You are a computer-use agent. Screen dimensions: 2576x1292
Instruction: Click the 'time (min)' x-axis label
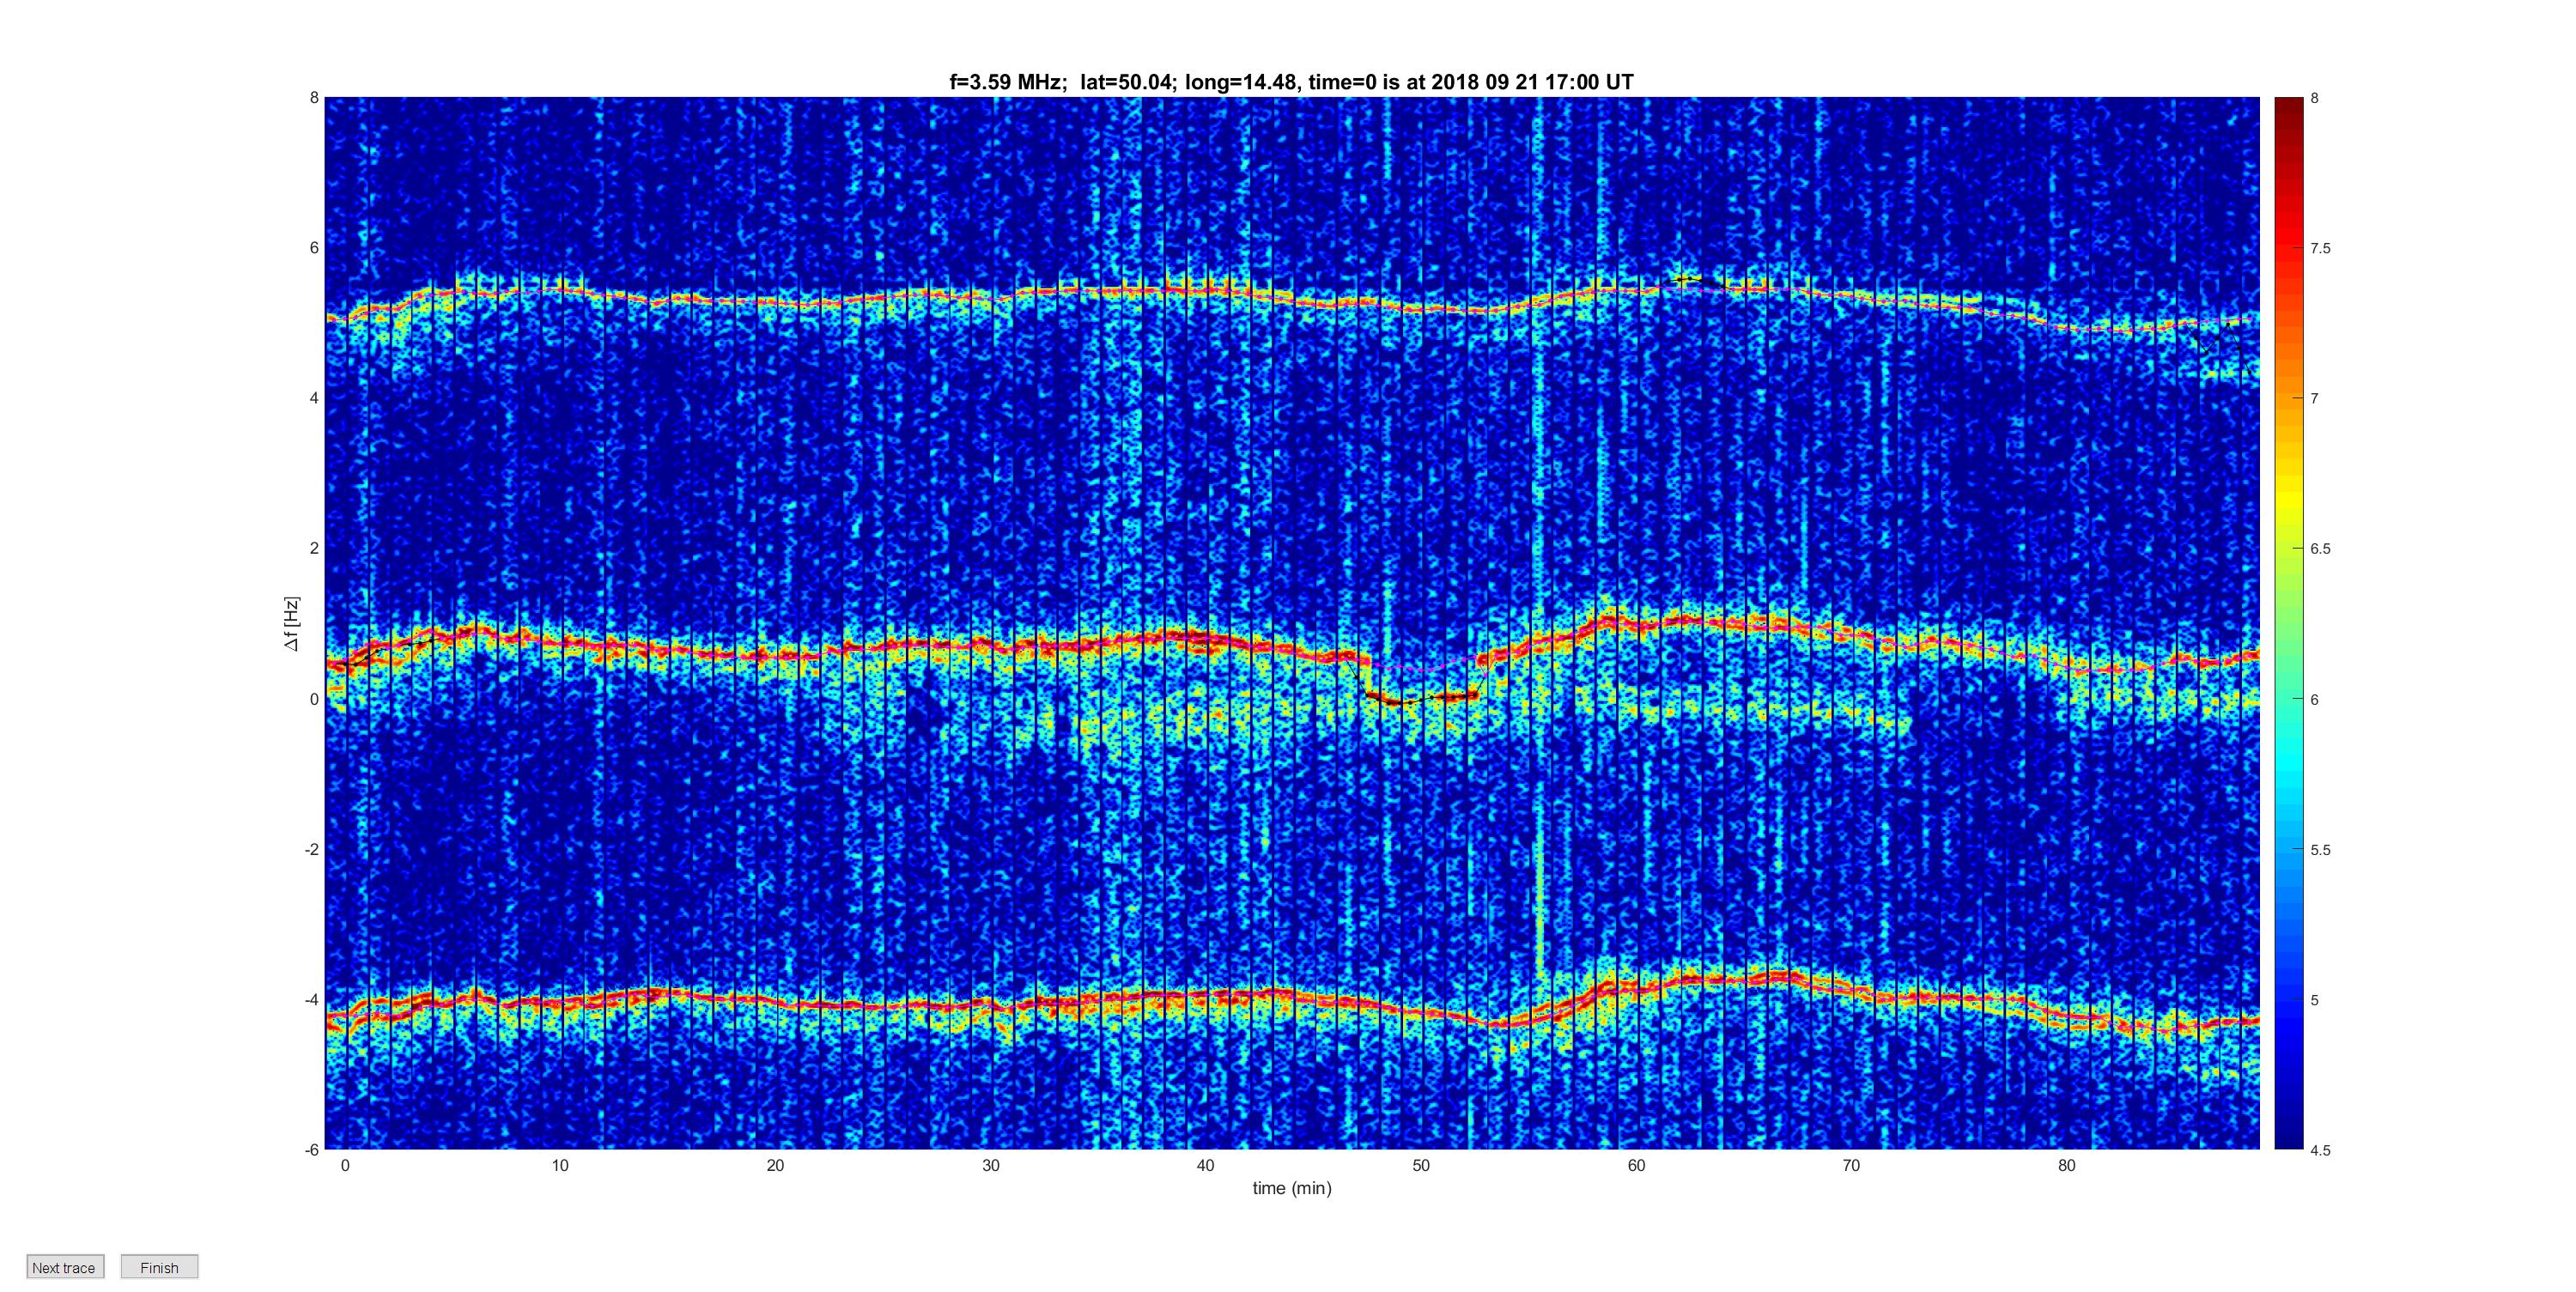[x=1292, y=1188]
